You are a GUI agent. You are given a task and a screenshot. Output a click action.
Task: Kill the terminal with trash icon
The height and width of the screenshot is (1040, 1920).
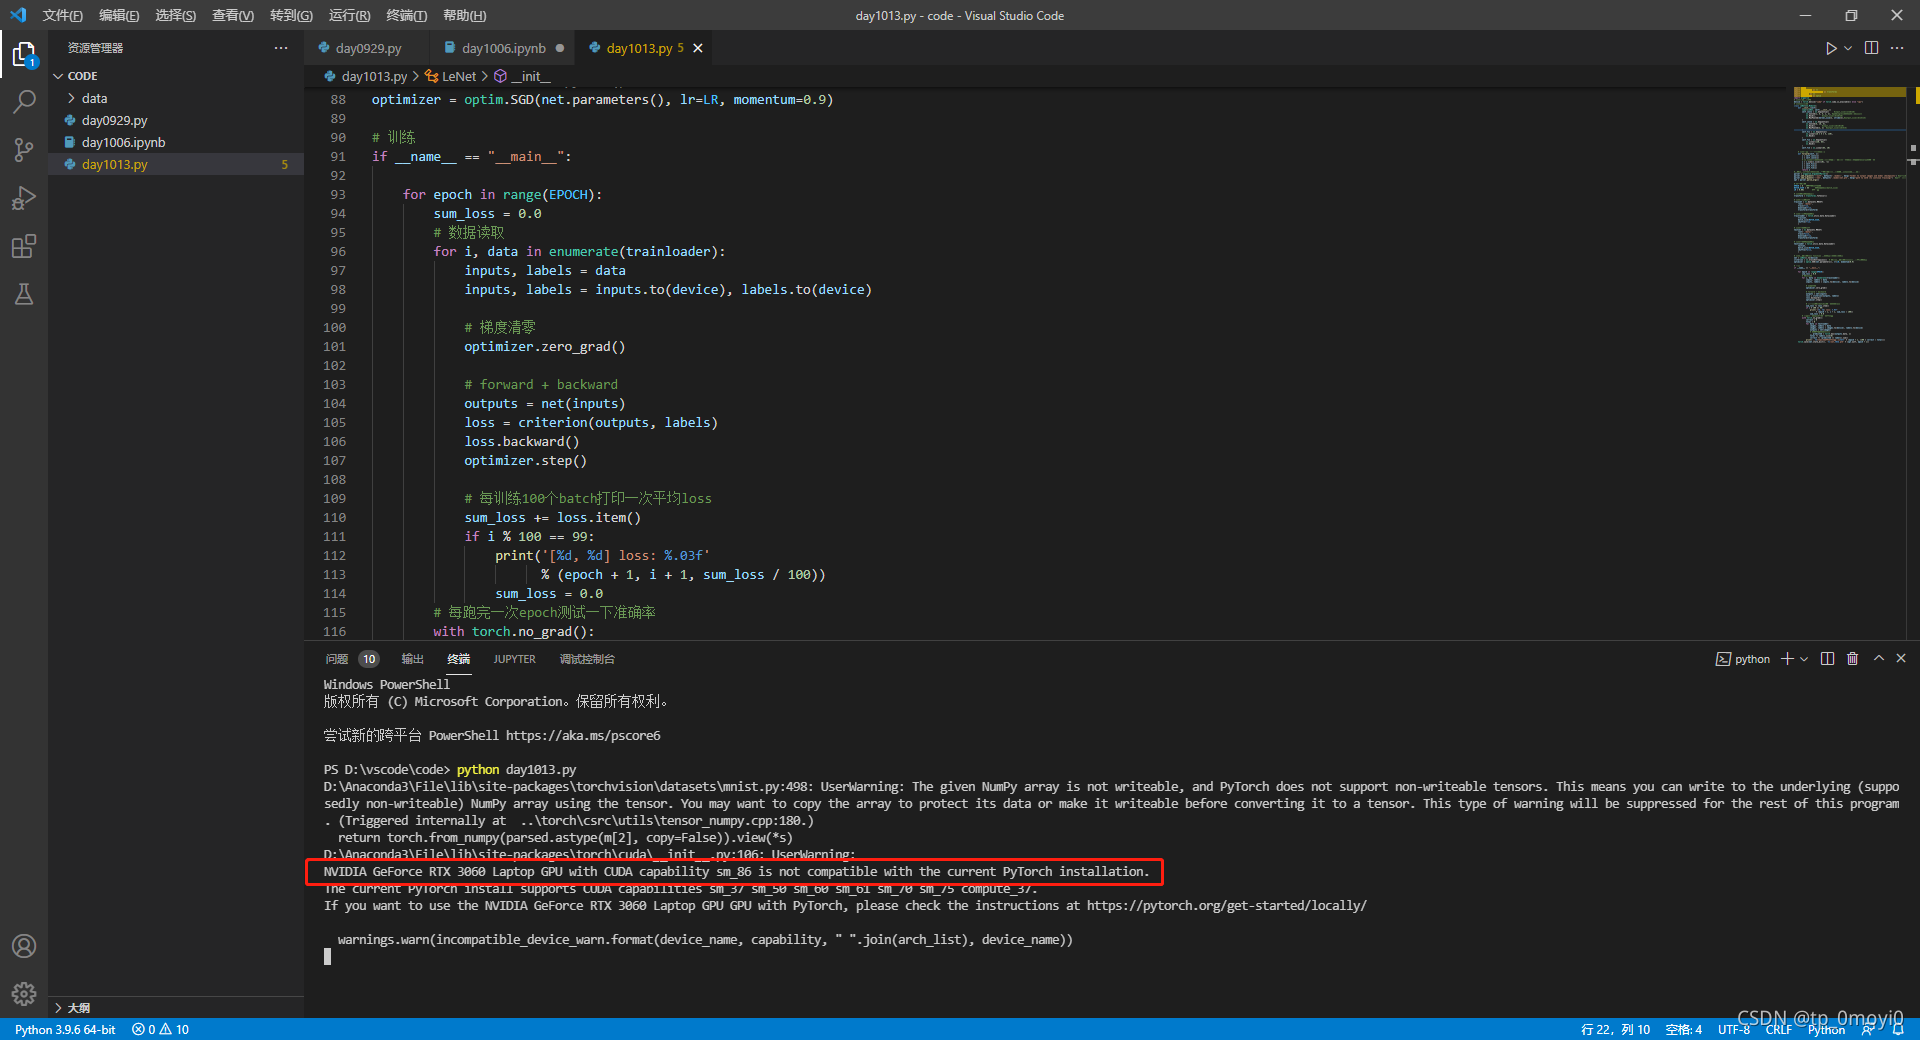pyautogui.click(x=1853, y=659)
